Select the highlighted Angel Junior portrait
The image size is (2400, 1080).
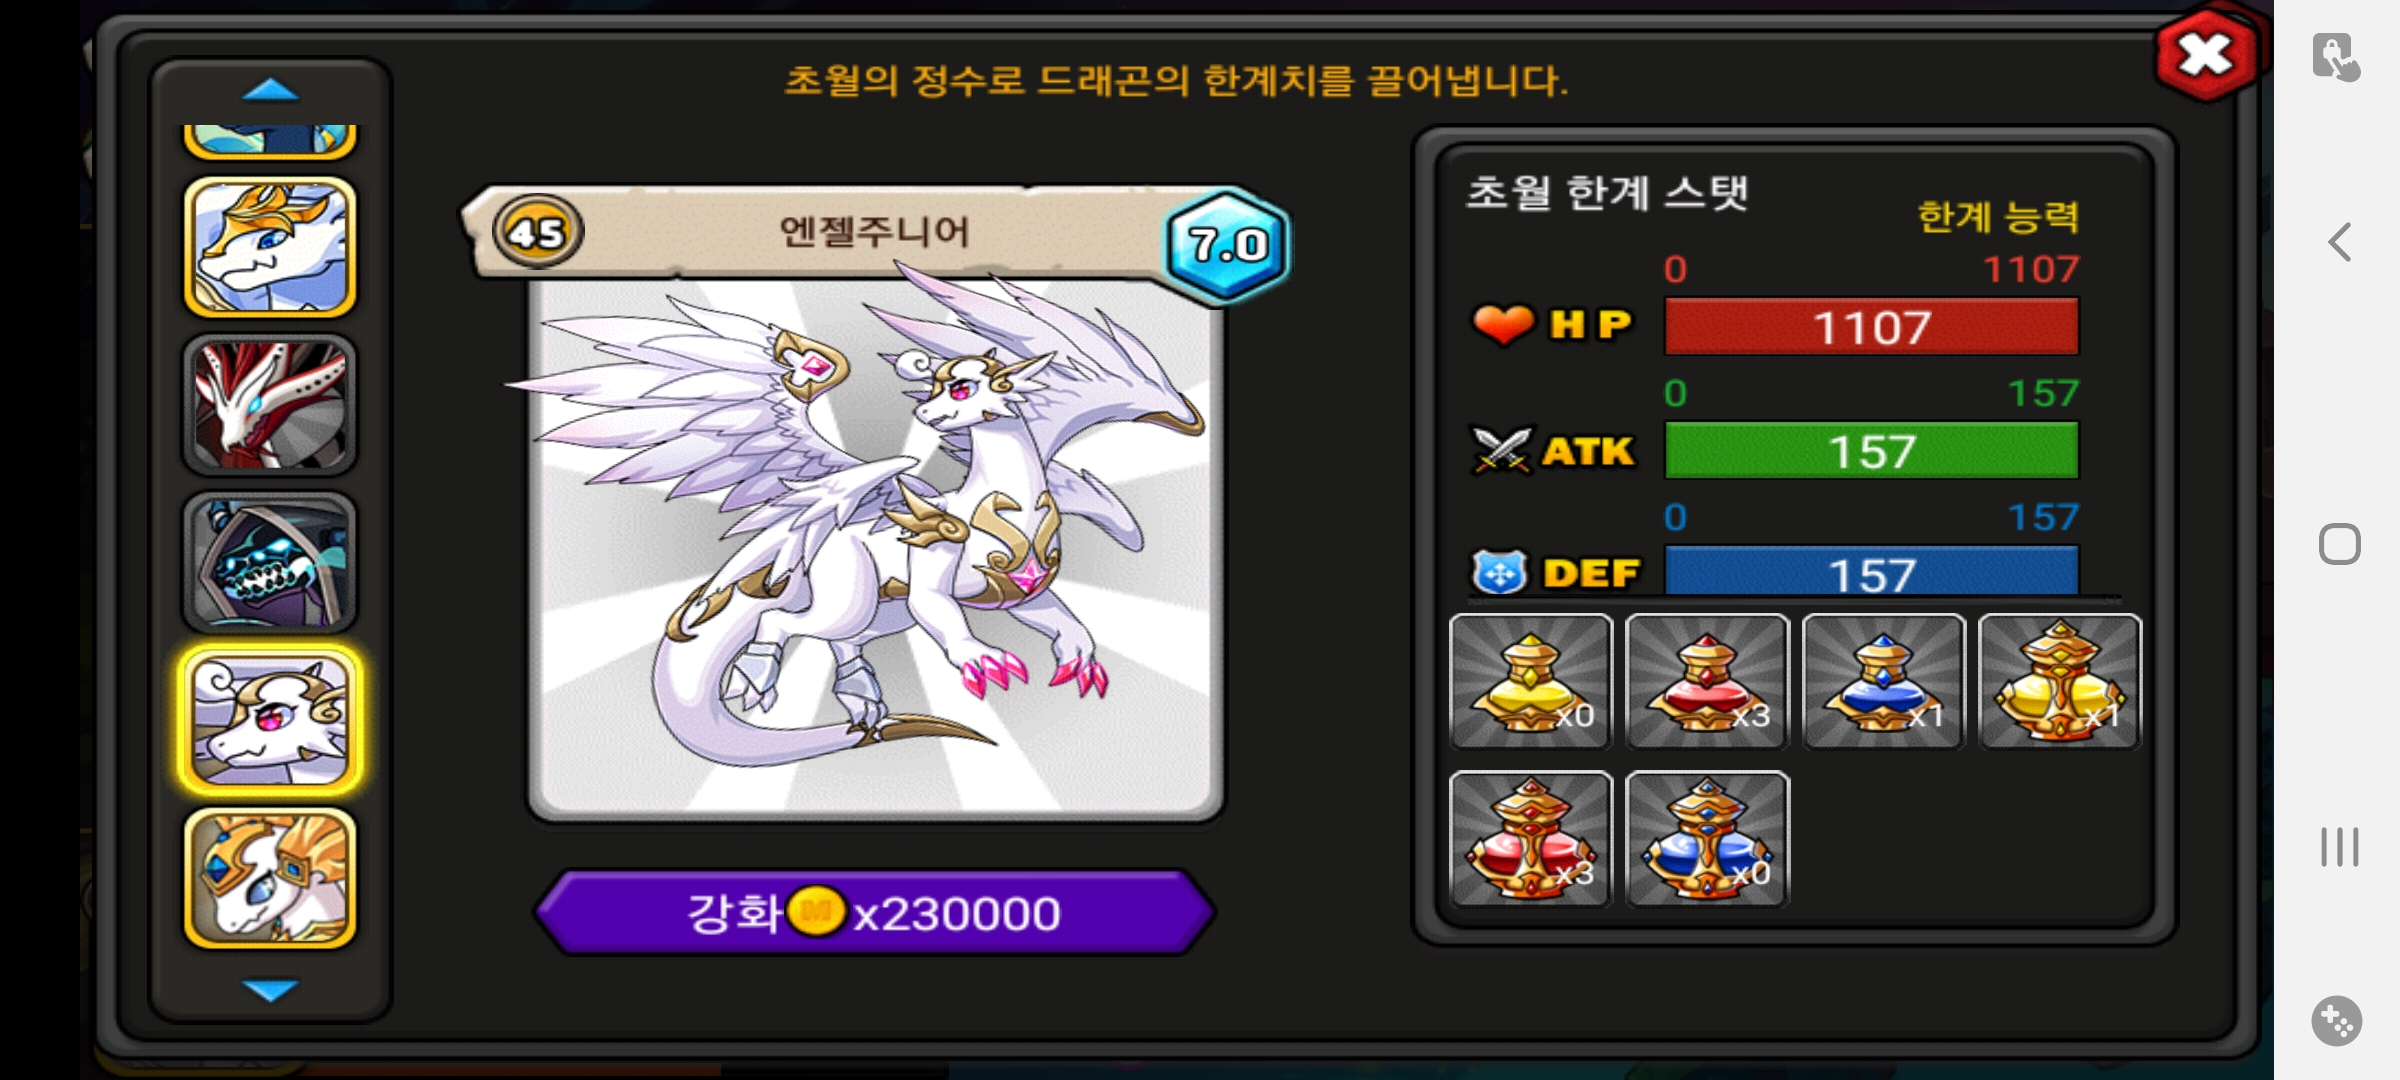(x=270, y=720)
